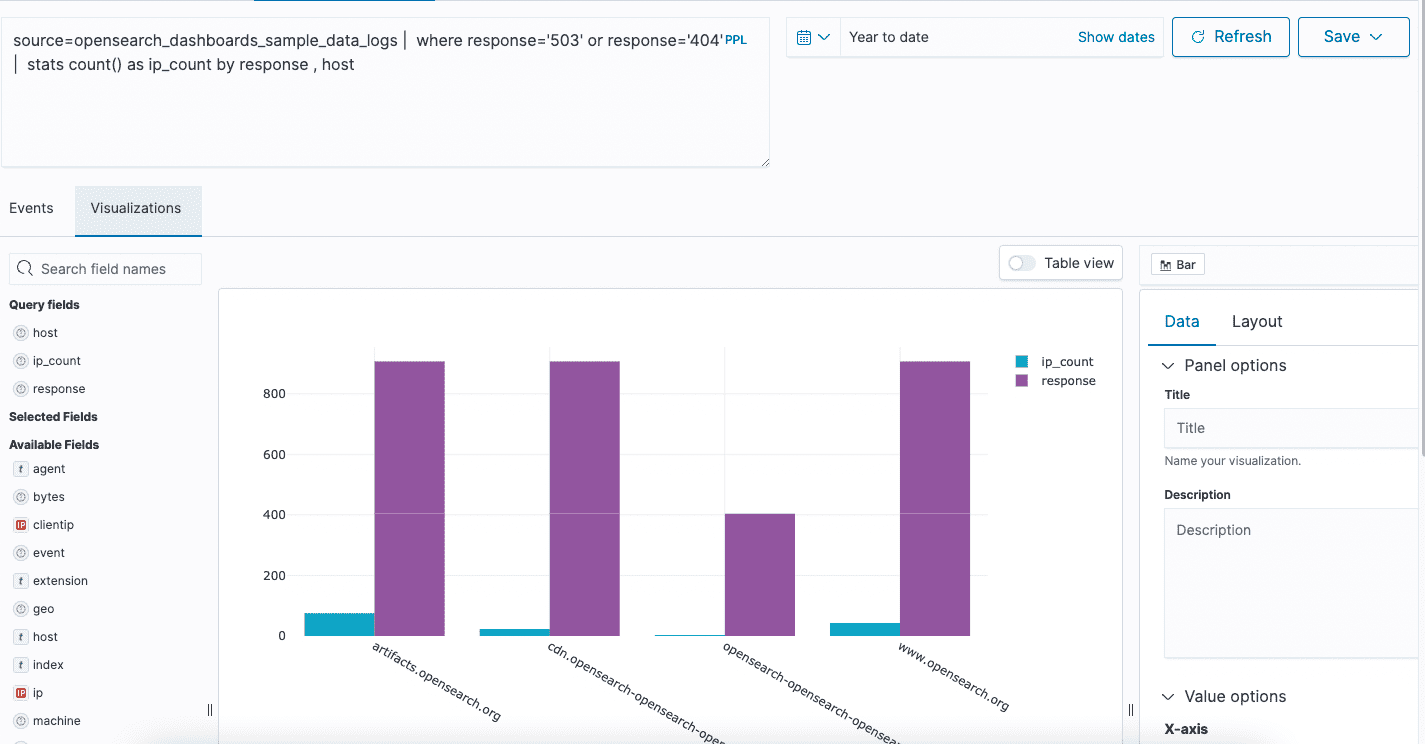Click the text type icon beside agent field

[x=20, y=468]
